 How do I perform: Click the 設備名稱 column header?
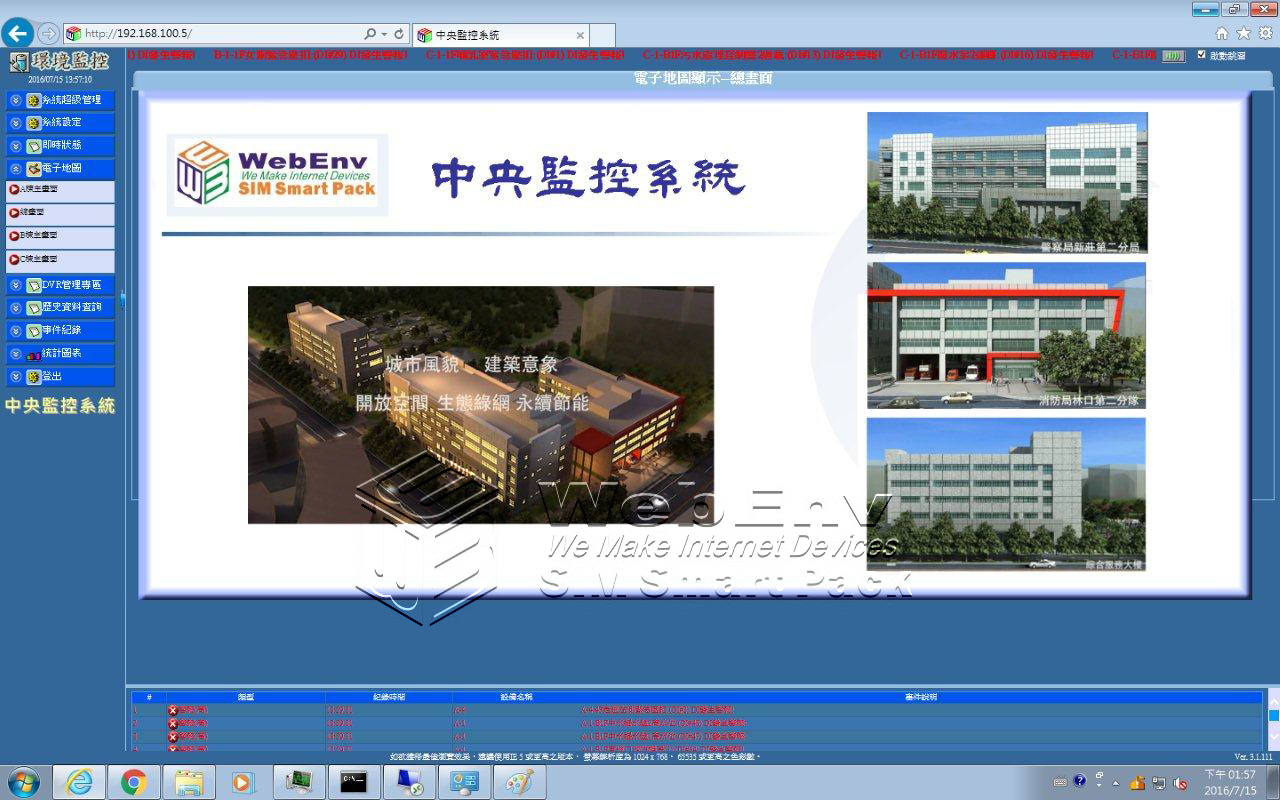click(516, 697)
